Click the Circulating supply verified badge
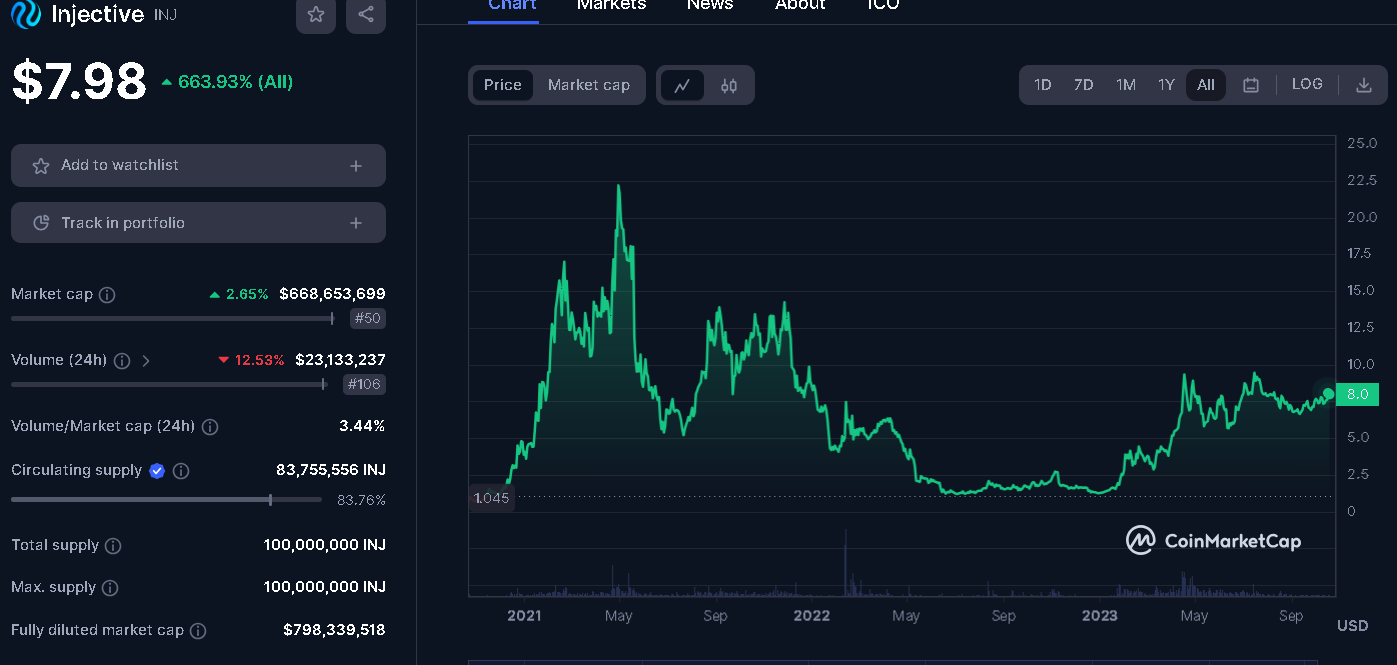The height and width of the screenshot is (665, 1397). (157, 470)
